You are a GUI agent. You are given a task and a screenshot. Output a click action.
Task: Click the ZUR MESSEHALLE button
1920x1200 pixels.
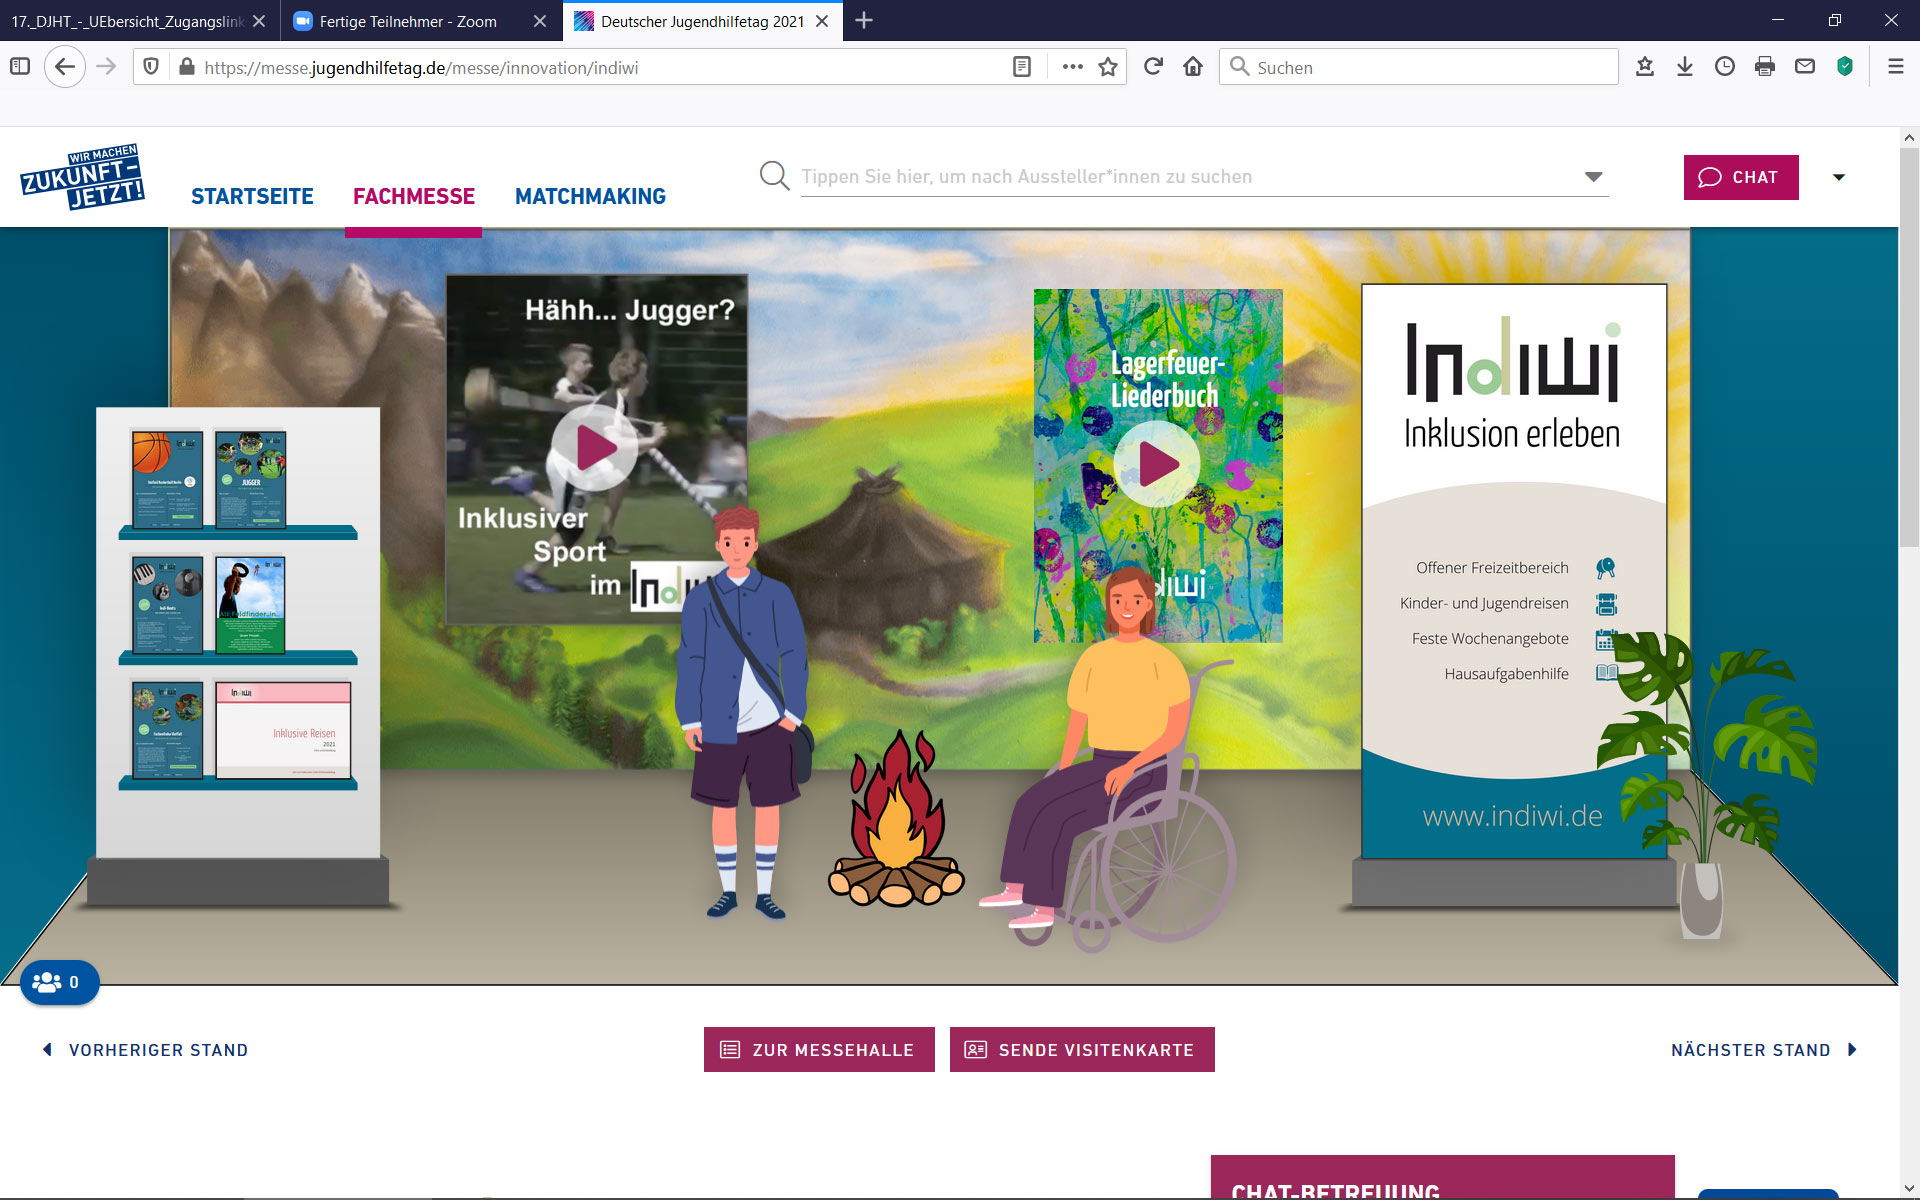point(819,1050)
